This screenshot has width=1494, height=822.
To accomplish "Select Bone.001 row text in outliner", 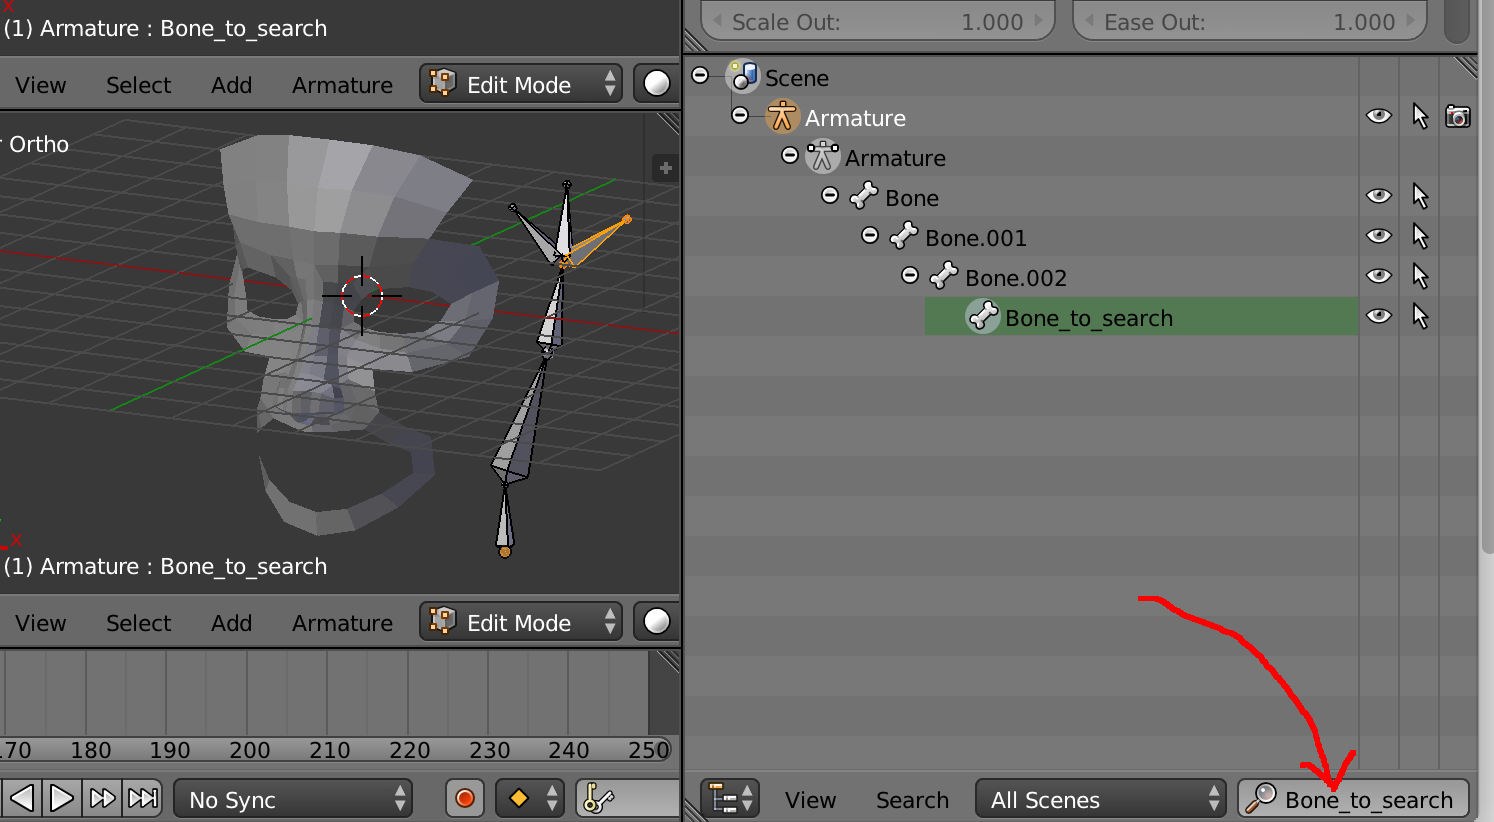I will tap(976, 238).
